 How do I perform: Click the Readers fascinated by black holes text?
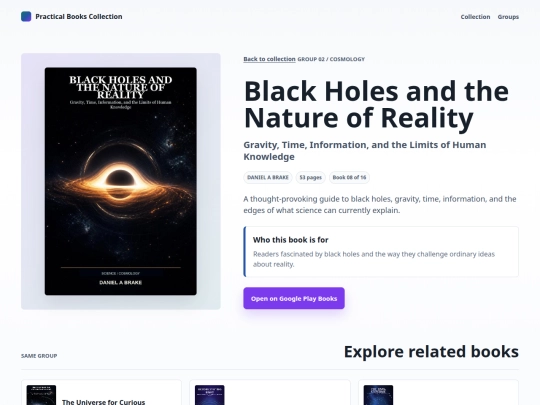tap(374, 259)
